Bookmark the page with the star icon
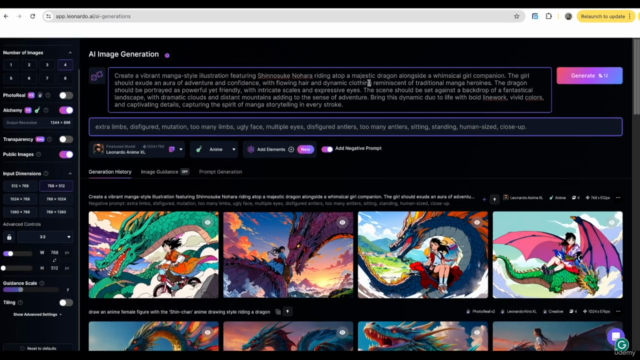Screen dimensions: 640x360 click(516, 16)
